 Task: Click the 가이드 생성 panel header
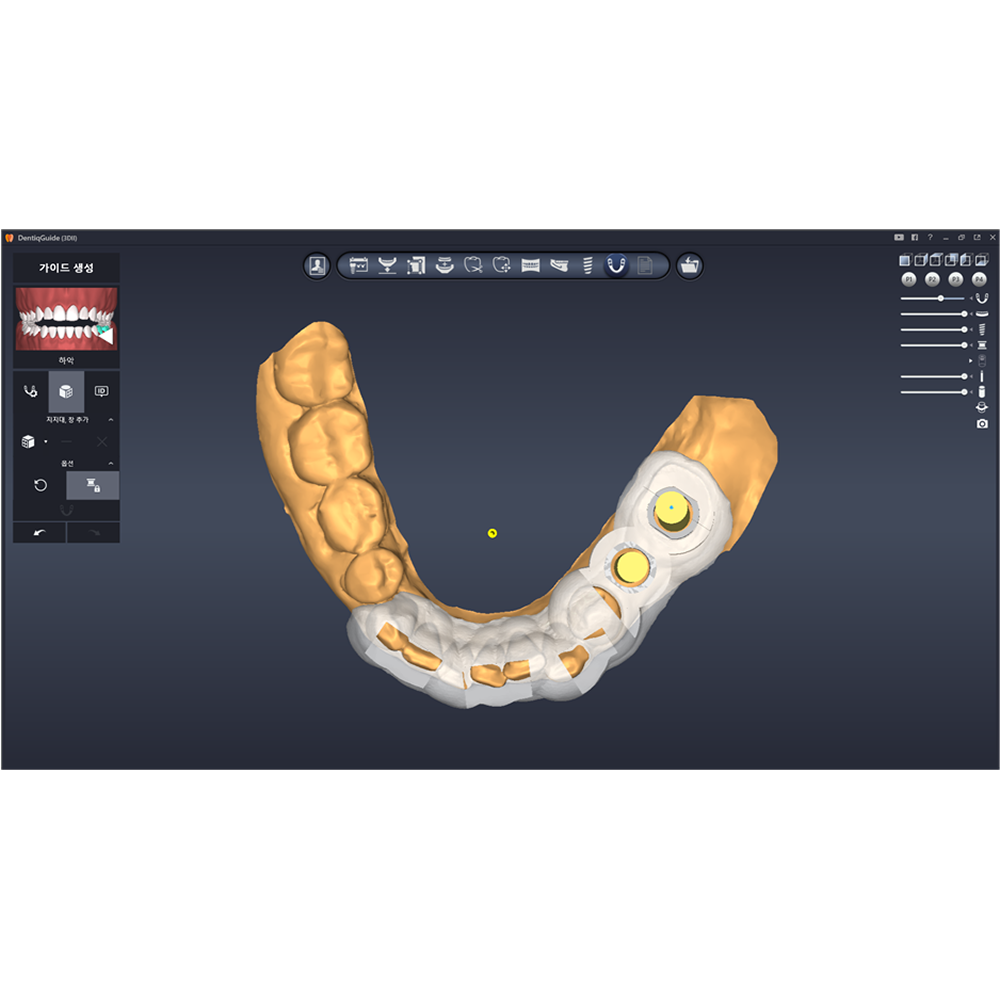pyautogui.click(x=66, y=268)
